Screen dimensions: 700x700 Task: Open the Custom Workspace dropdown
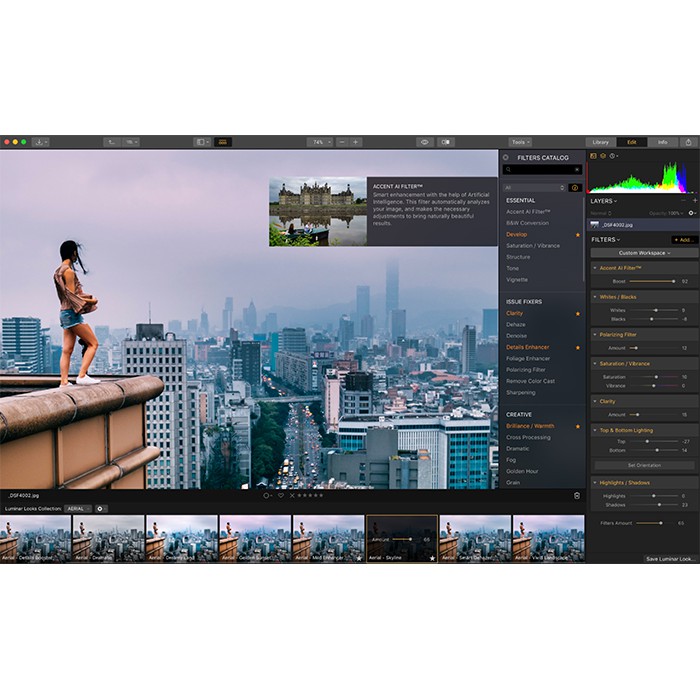[642, 253]
